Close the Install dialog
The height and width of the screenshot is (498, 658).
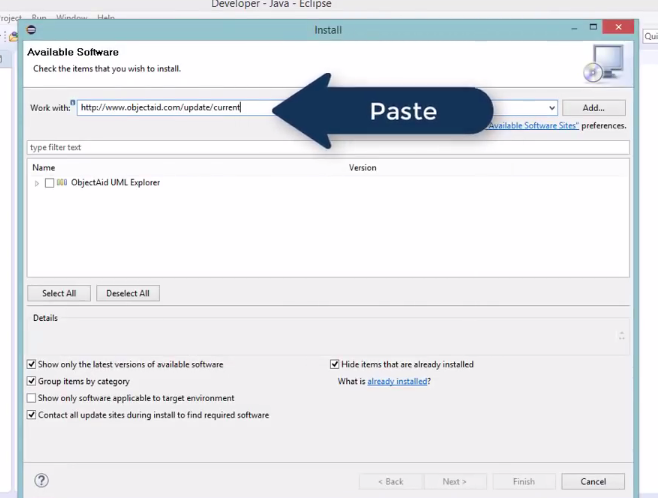coord(618,27)
